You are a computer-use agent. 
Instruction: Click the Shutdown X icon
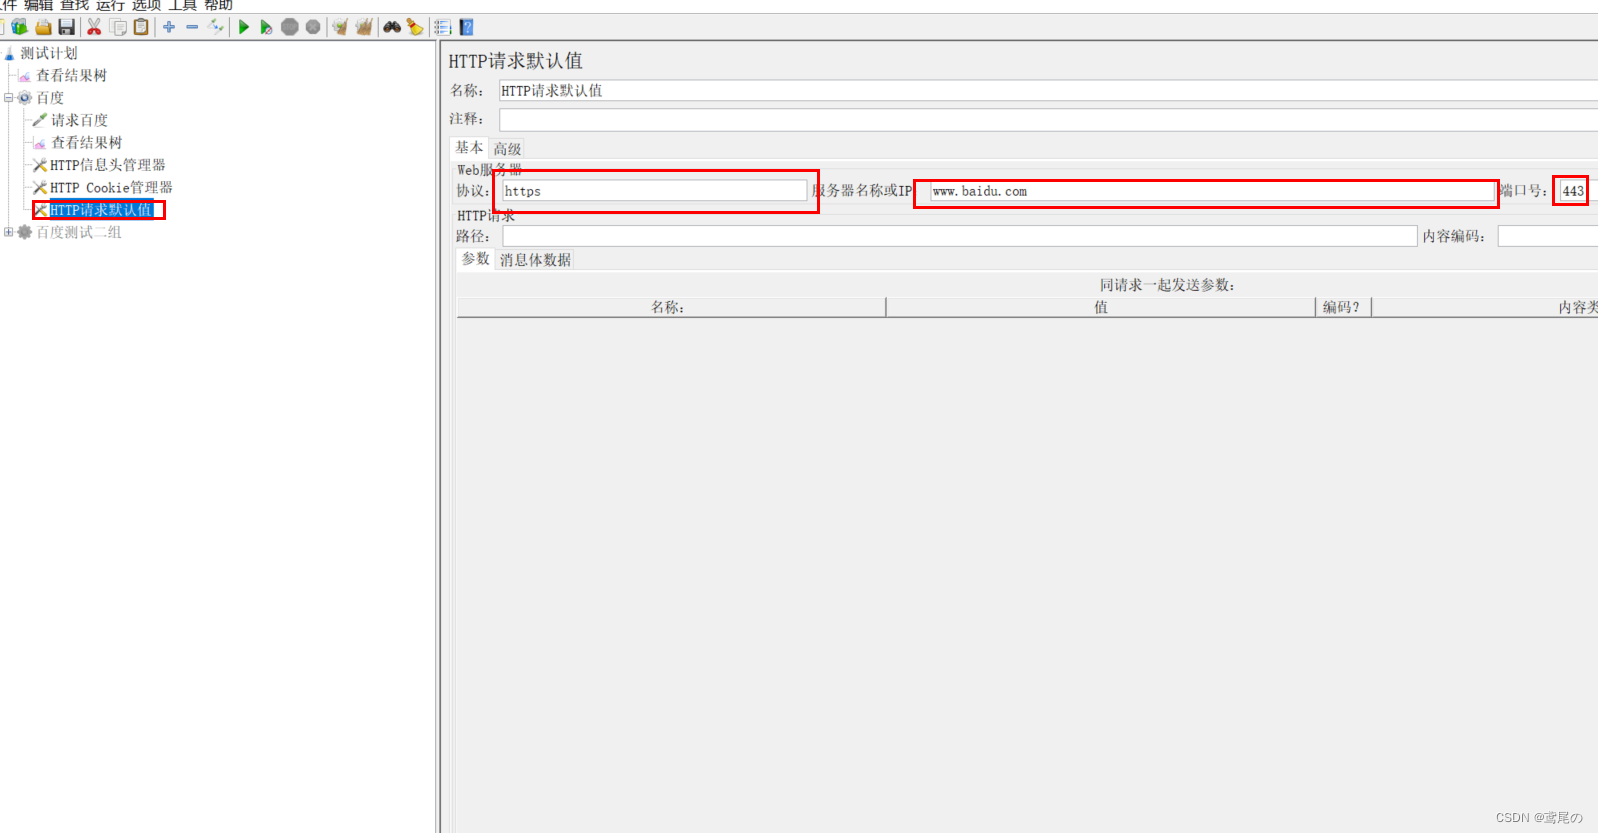coord(313,27)
